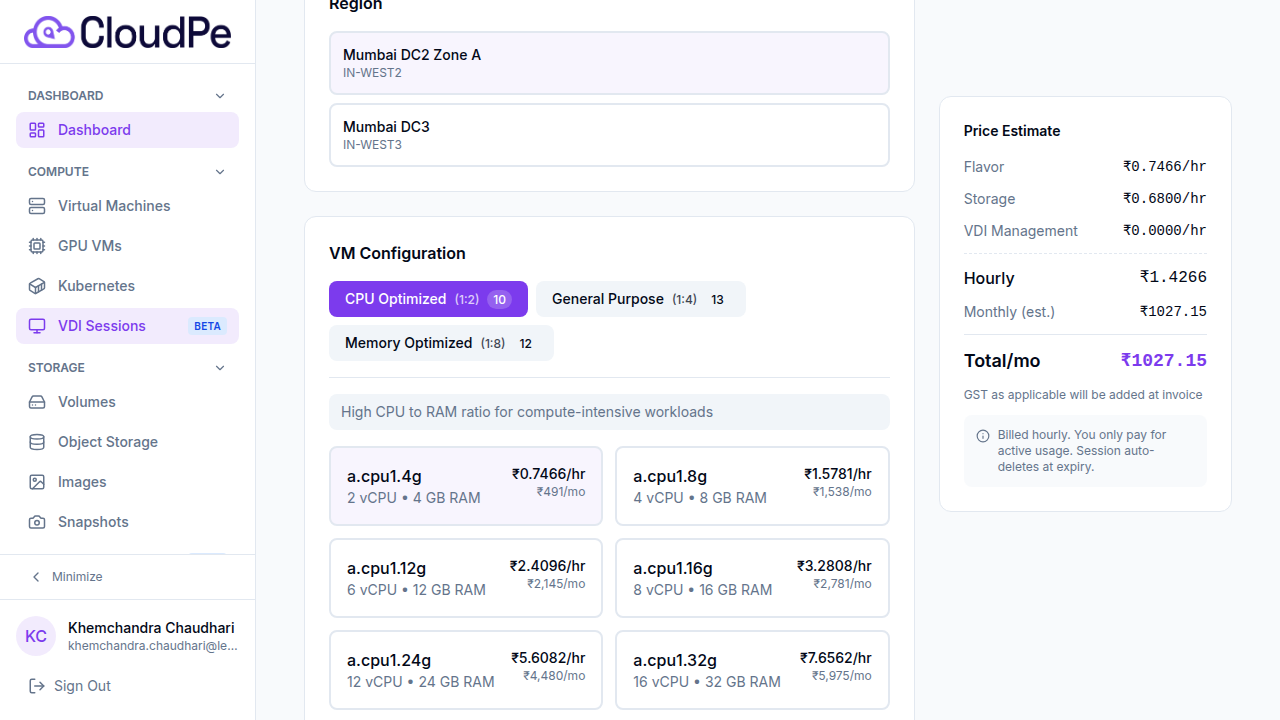This screenshot has width=1280, height=720.
Task: Click the VDI Sessions monitor icon
Action: pos(37,326)
